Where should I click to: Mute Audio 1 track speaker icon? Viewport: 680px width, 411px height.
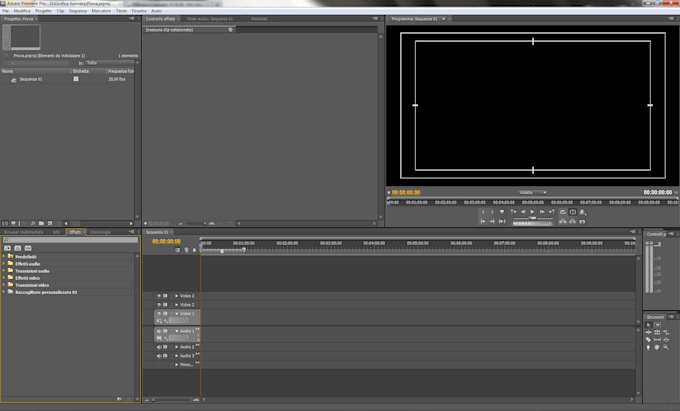tap(159, 331)
